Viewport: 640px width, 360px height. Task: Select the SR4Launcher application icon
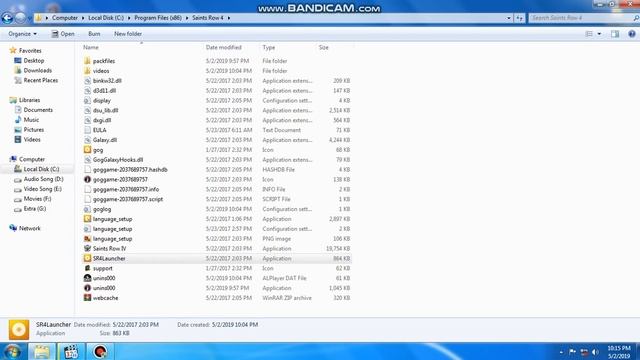click(x=87, y=258)
